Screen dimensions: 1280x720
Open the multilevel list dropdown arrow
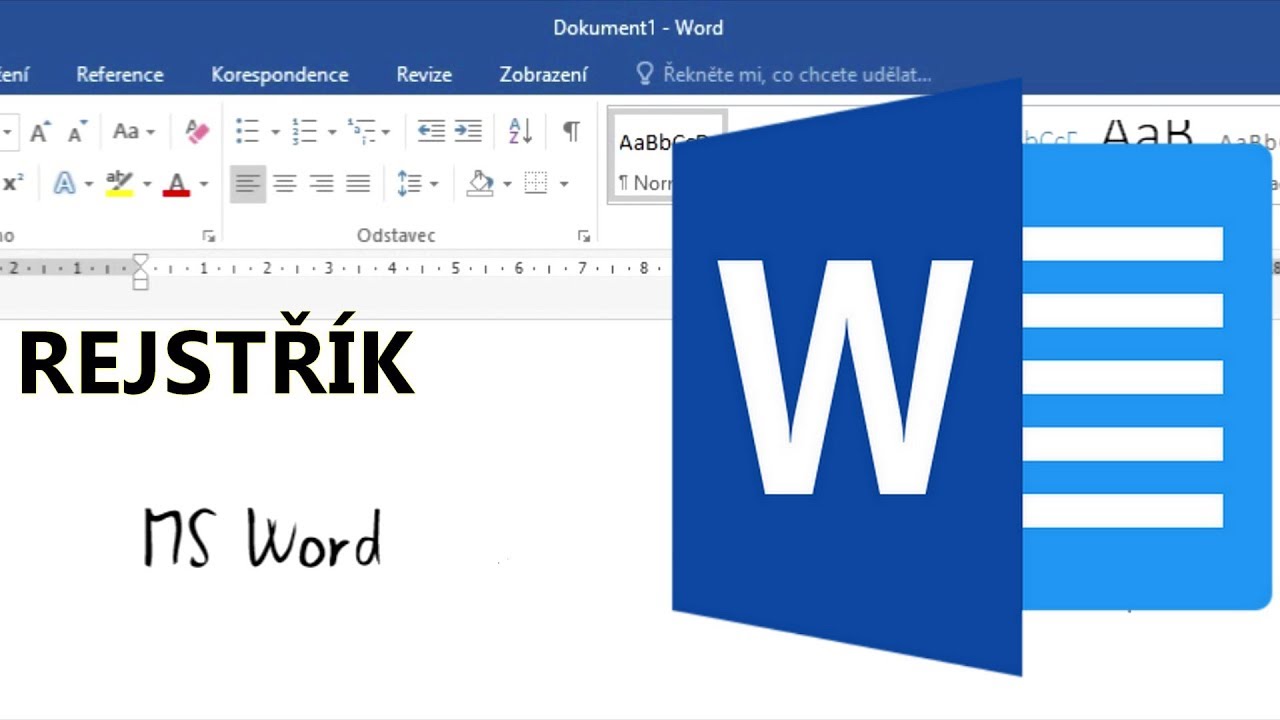(x=386, y=132)
